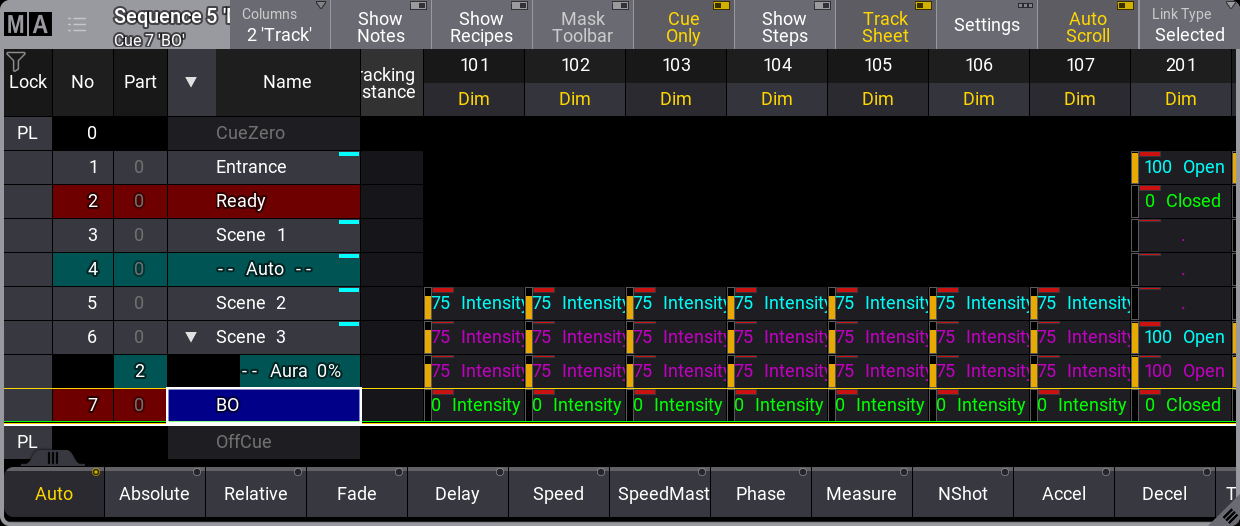The width and height of the screenshot is (1240, 526).
Task: Toggle Show Recipes
Action: (x=481, y=25)
